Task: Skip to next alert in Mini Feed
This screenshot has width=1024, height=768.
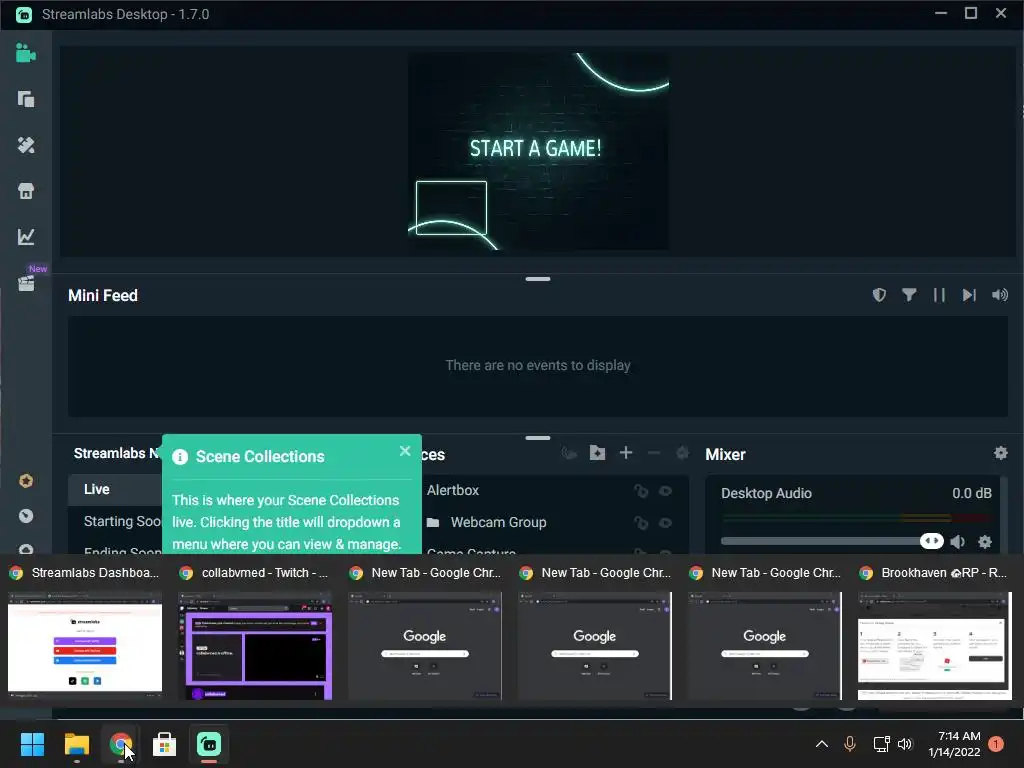Action: (x=968, y=295)
